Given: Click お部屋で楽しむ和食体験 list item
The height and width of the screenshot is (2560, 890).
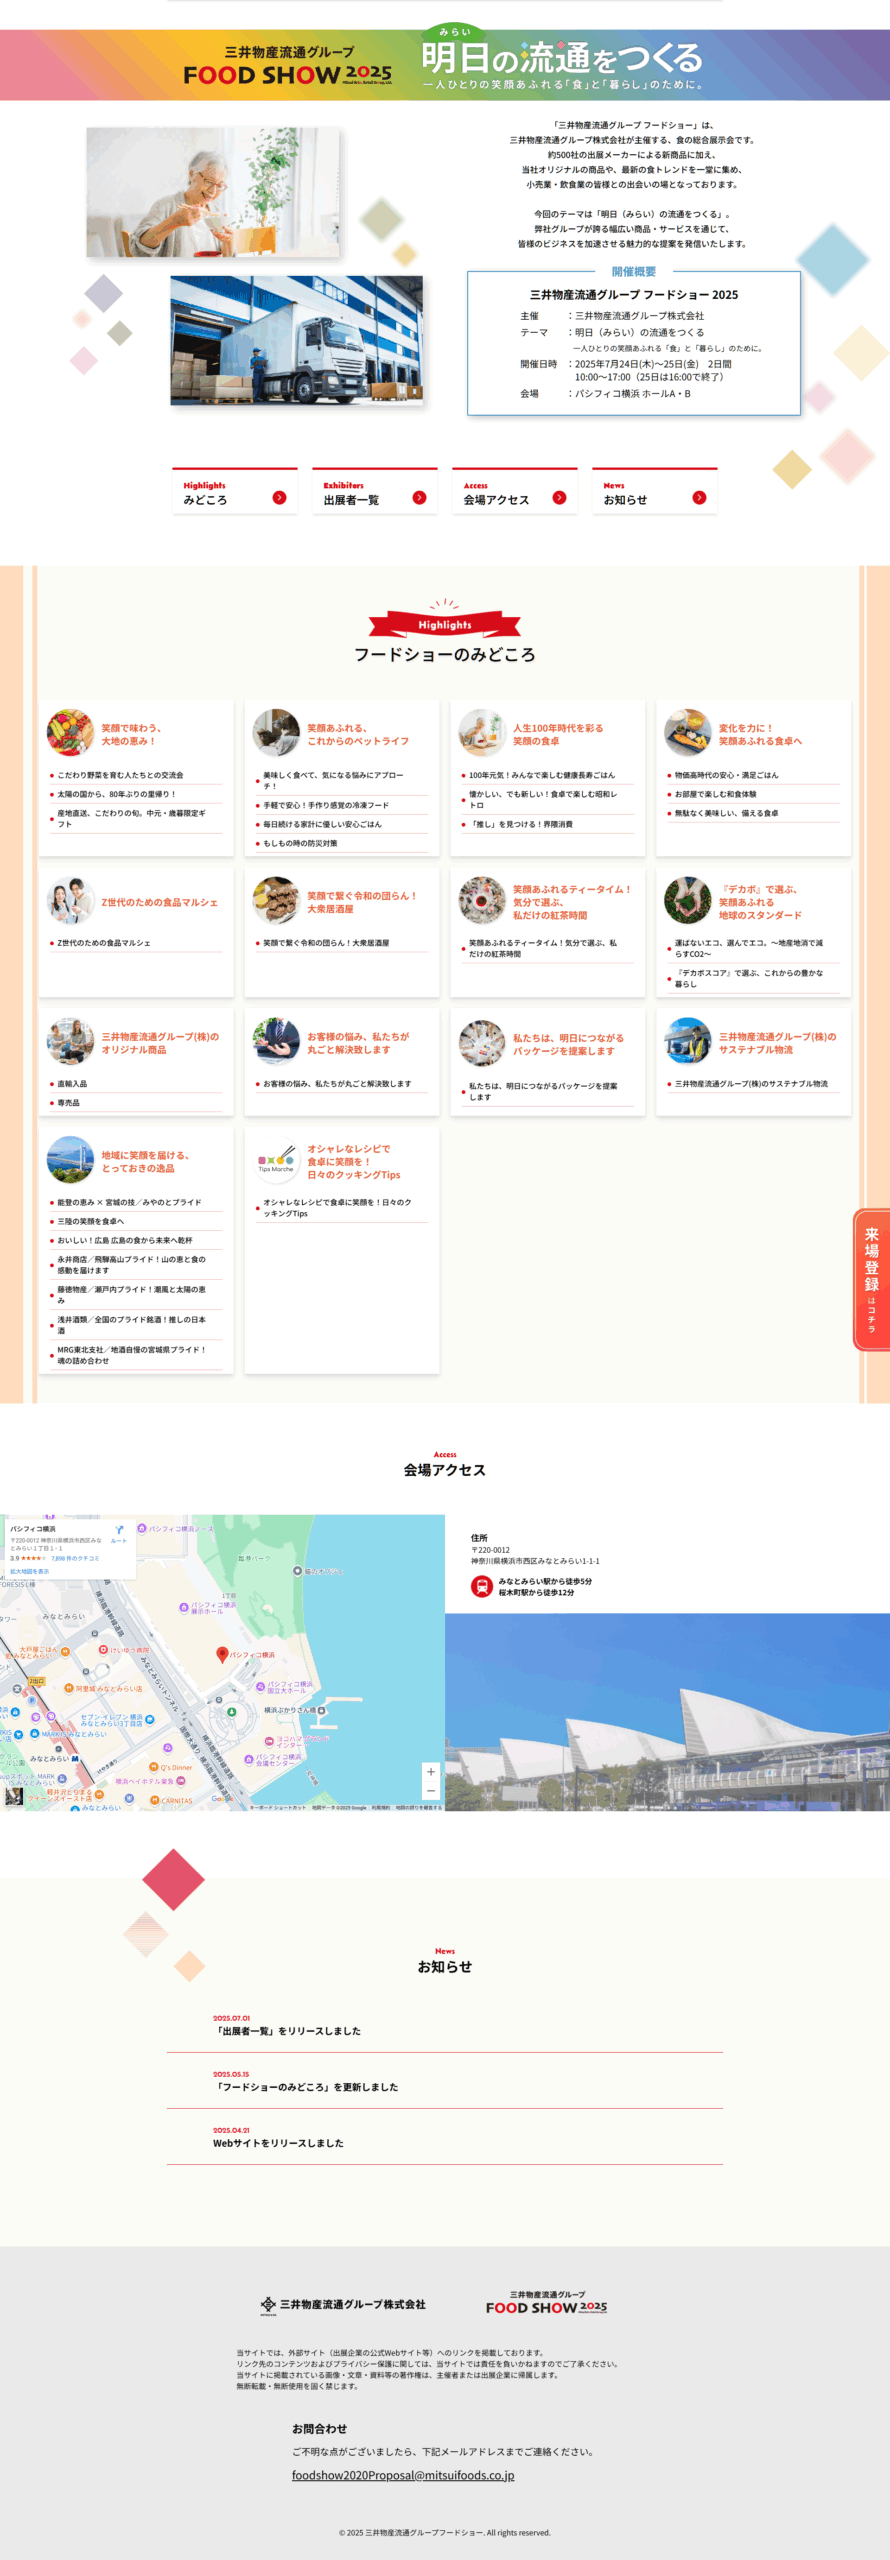Looking at the screenshot, I should [x=753, y=794].
